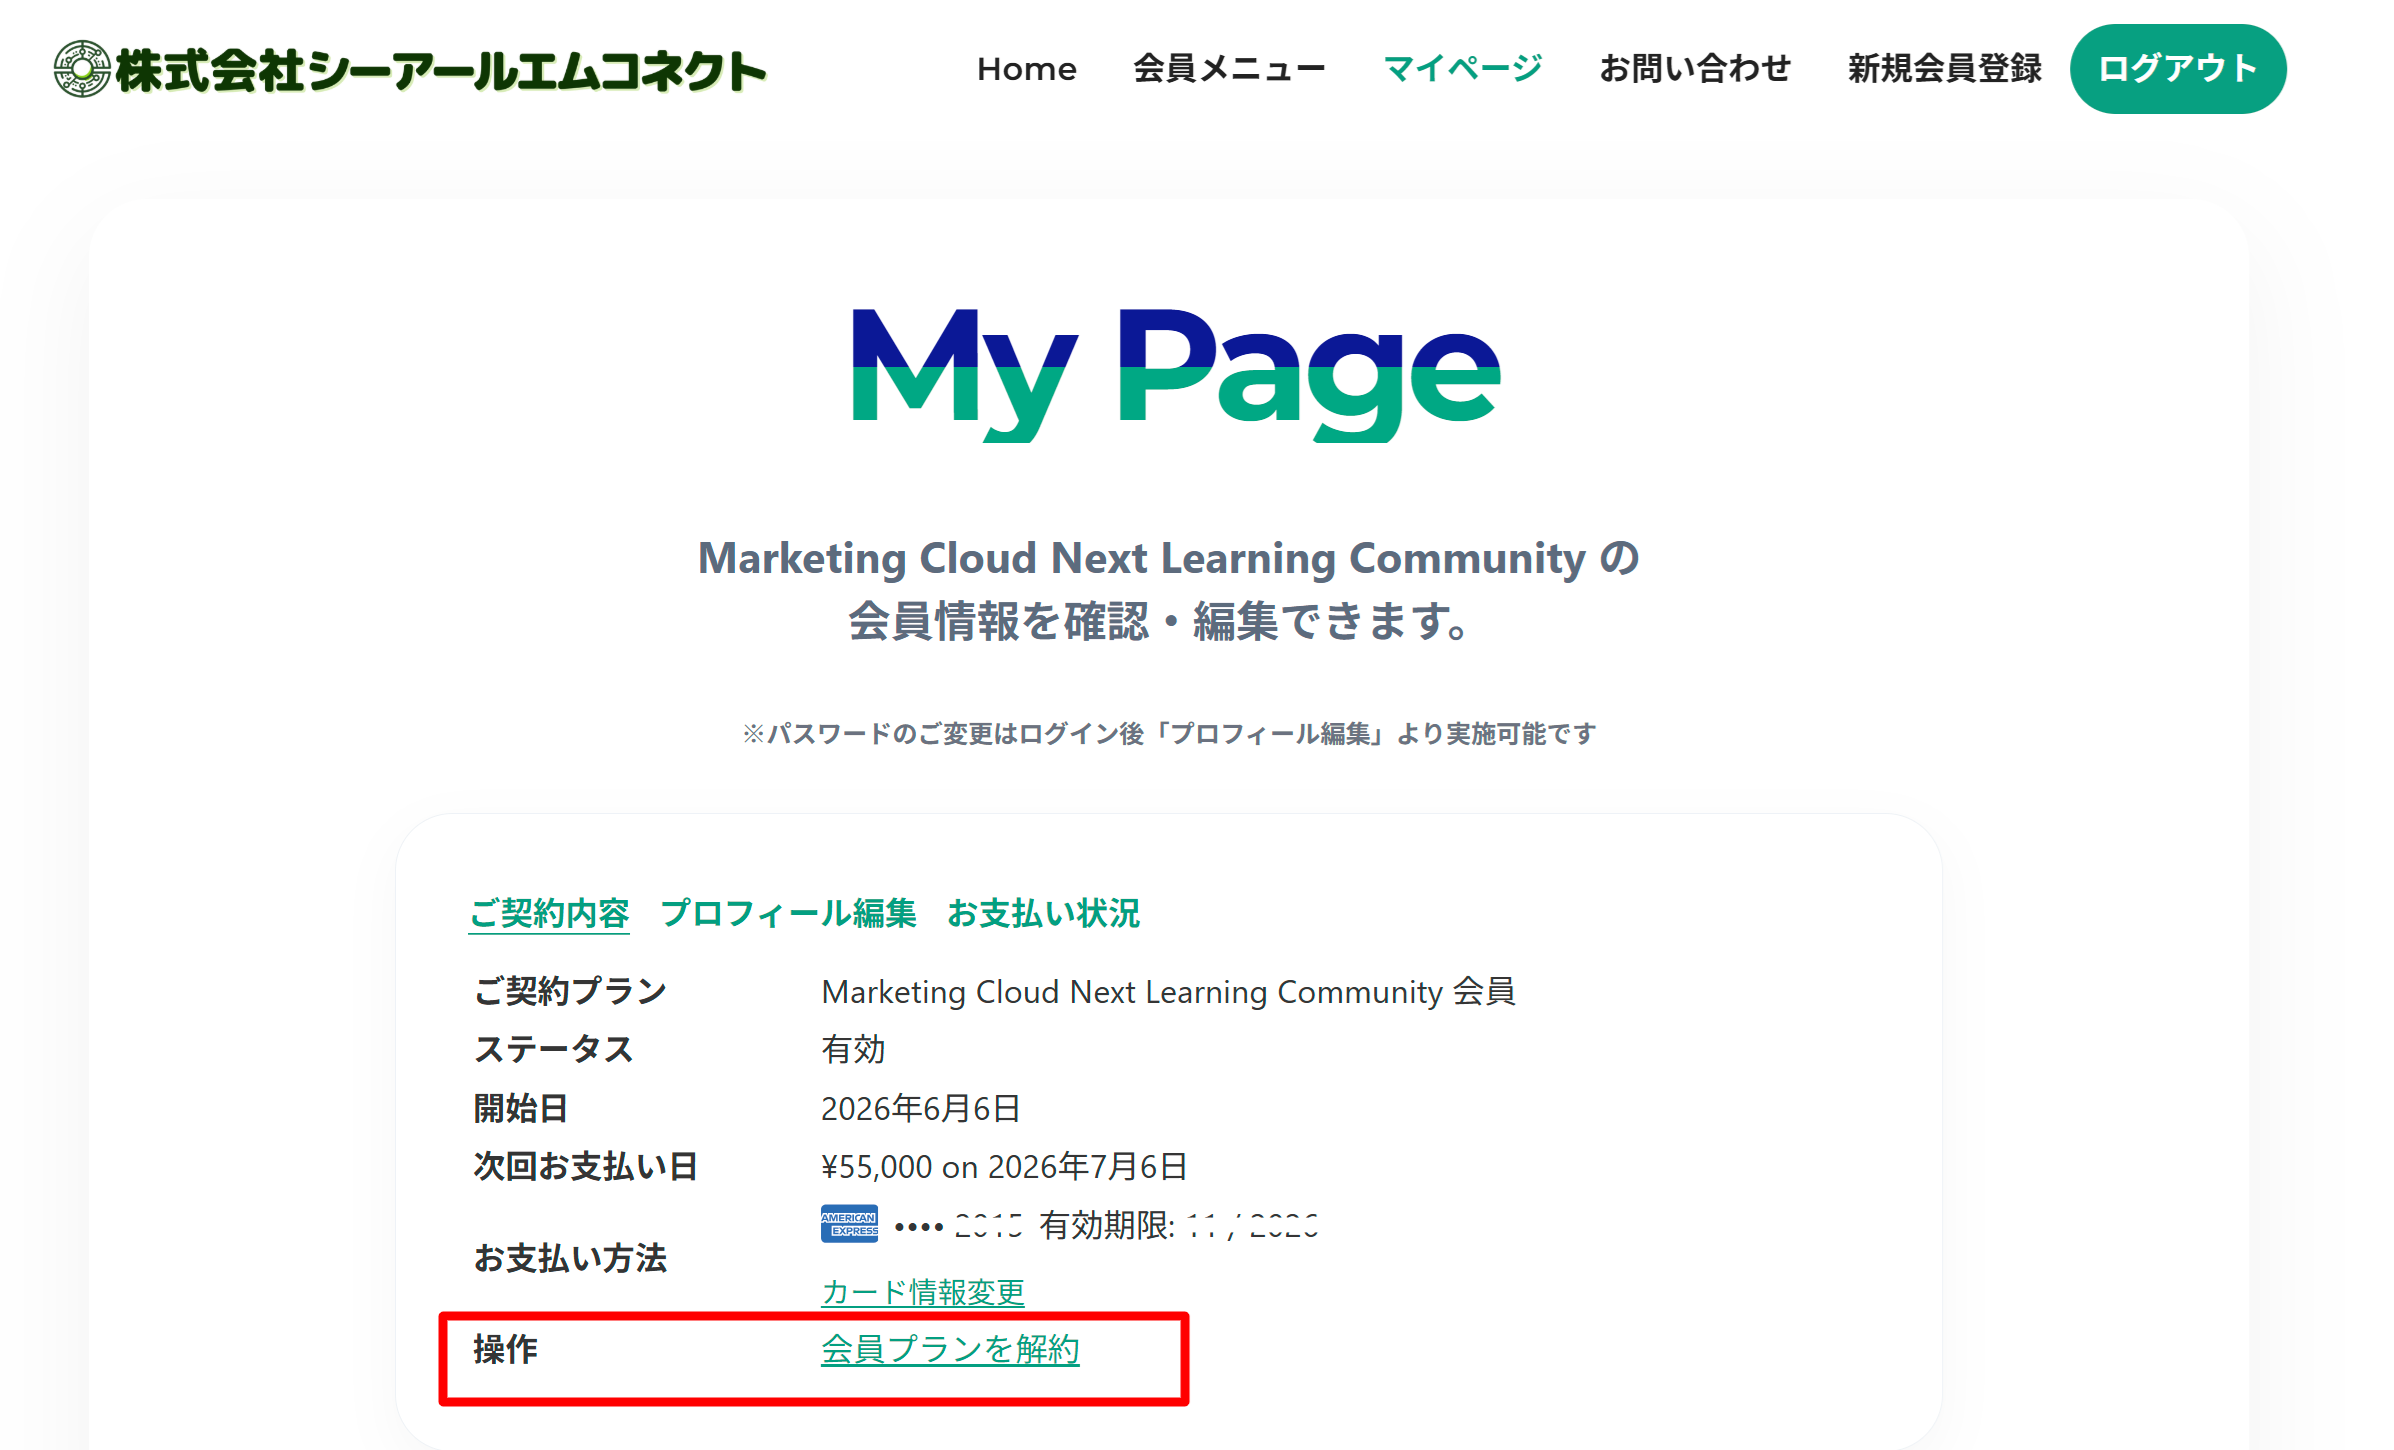Select the status value 有効
Image resolution: width=2394 pixels, height=1450 pixels.
(853, 1050)
